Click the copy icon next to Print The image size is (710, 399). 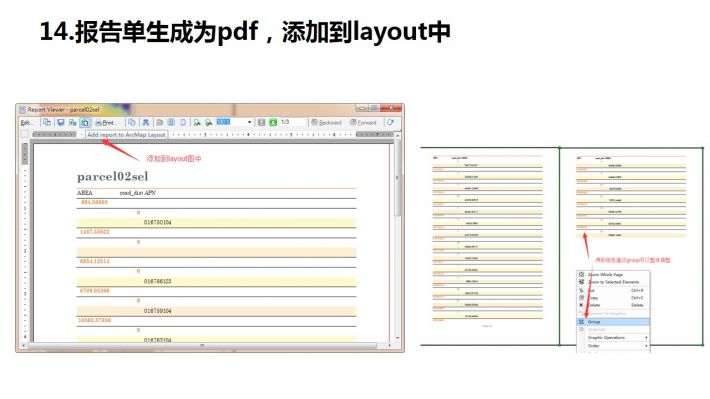(131, 123)
